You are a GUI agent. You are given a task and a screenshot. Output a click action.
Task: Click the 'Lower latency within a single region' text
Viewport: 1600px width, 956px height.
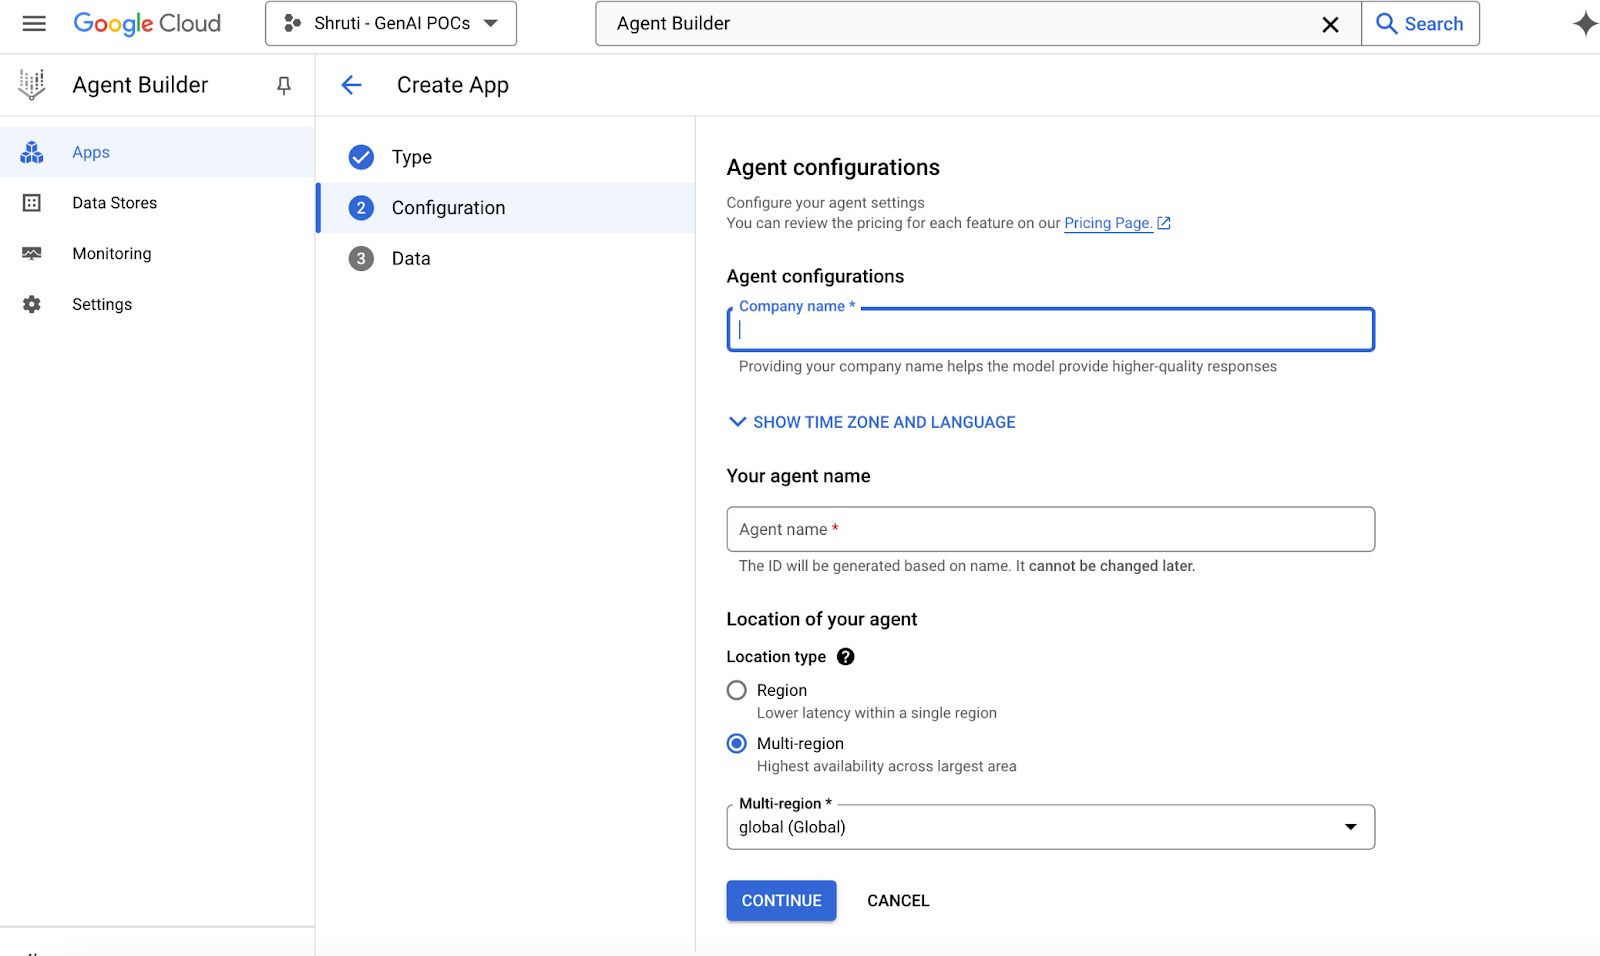877,713
